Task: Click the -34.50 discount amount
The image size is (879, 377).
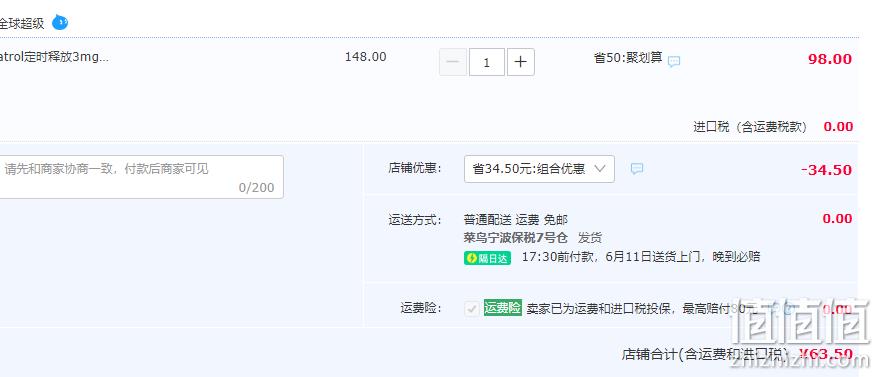Action: (826, 170)
